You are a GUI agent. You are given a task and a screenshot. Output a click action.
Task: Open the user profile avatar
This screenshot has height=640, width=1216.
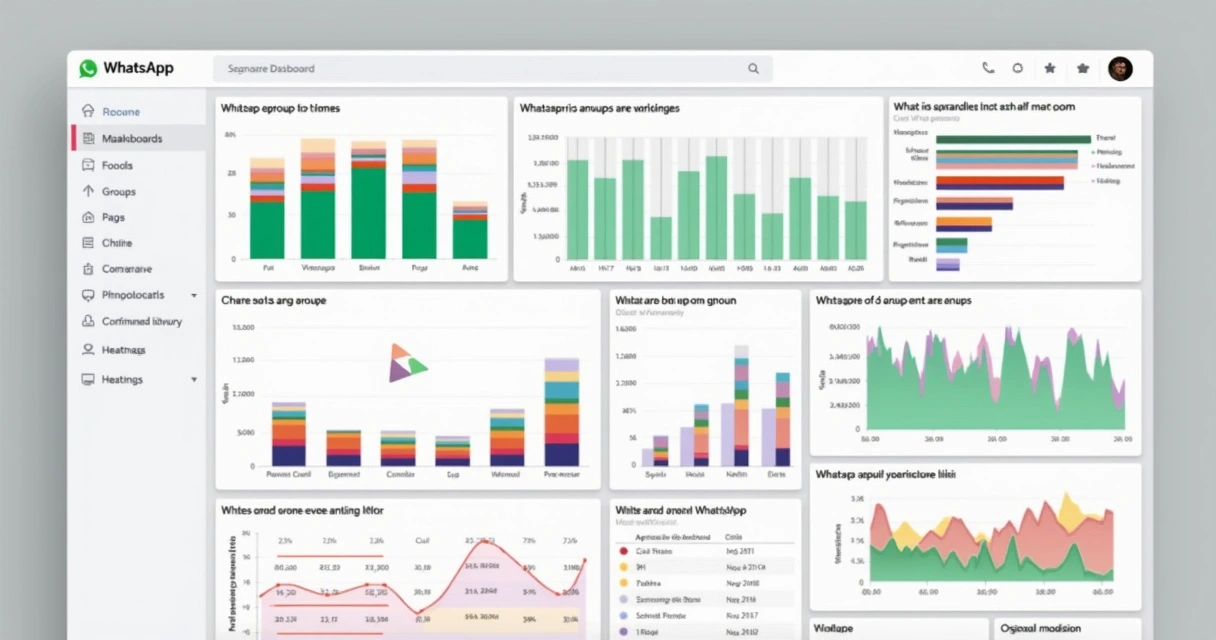coord(1120,68)
